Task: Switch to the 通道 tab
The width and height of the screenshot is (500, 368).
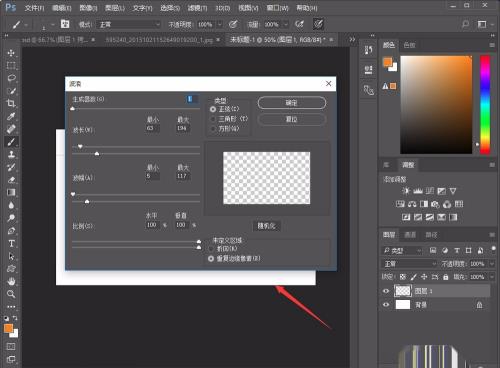Action: point(410,235)
